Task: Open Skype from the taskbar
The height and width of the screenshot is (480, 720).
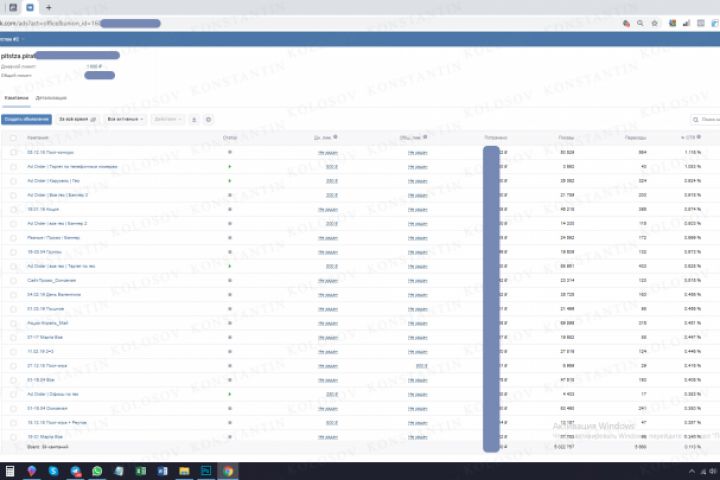Action: pos(54,471)
